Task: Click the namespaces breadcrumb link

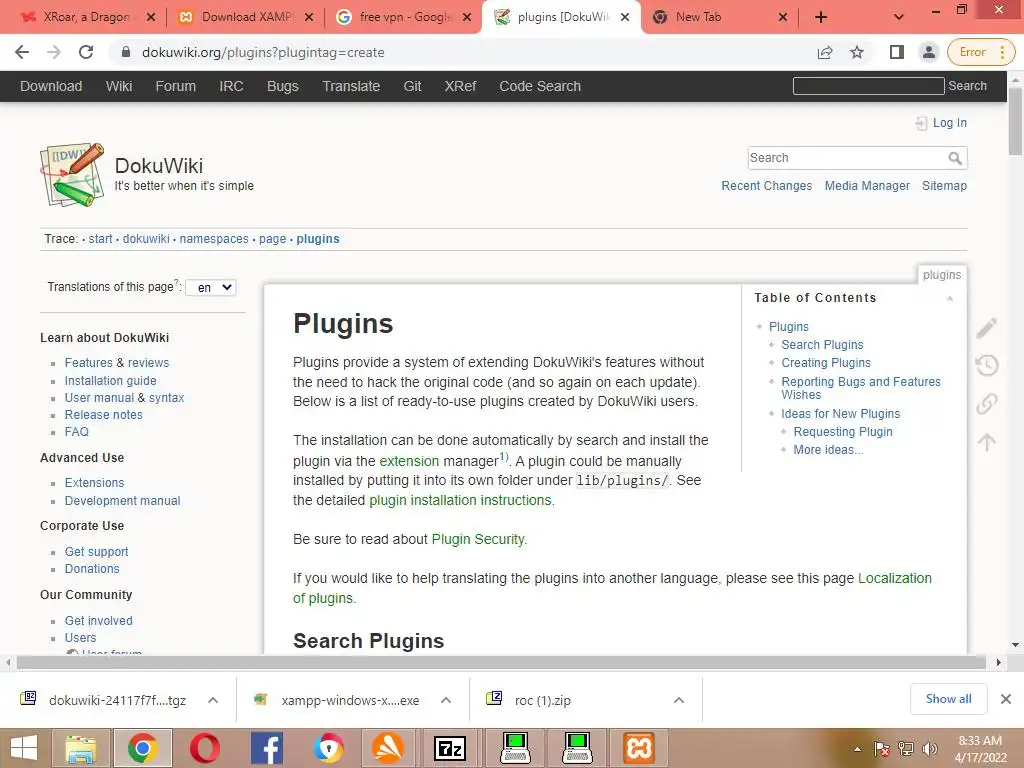Action: [214, 239]
